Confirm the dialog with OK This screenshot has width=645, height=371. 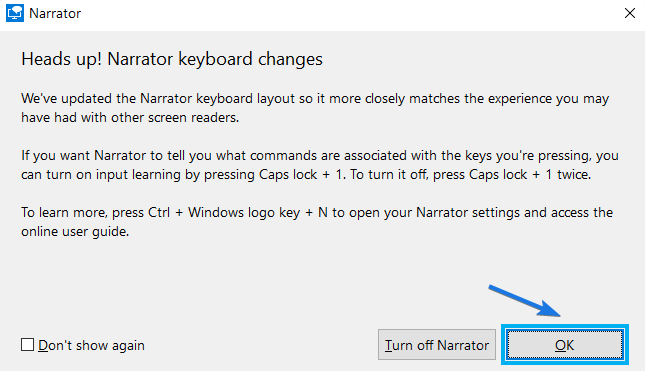pyautogui.click(x=564, y=345)
